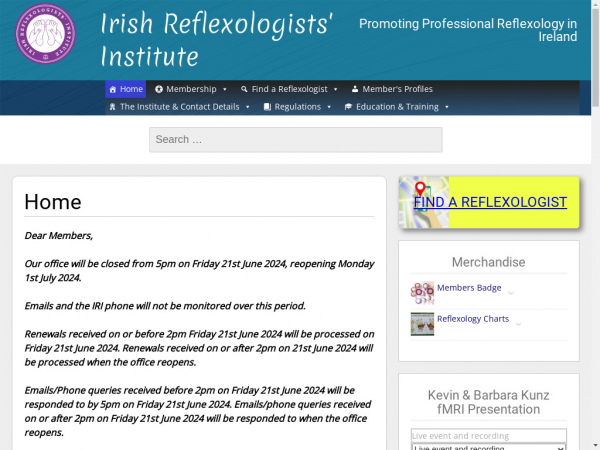The height and width of the screenshot is (450, 600).
Task: Expand the Regulations dropdown arrow
Action: coord(329,107)
